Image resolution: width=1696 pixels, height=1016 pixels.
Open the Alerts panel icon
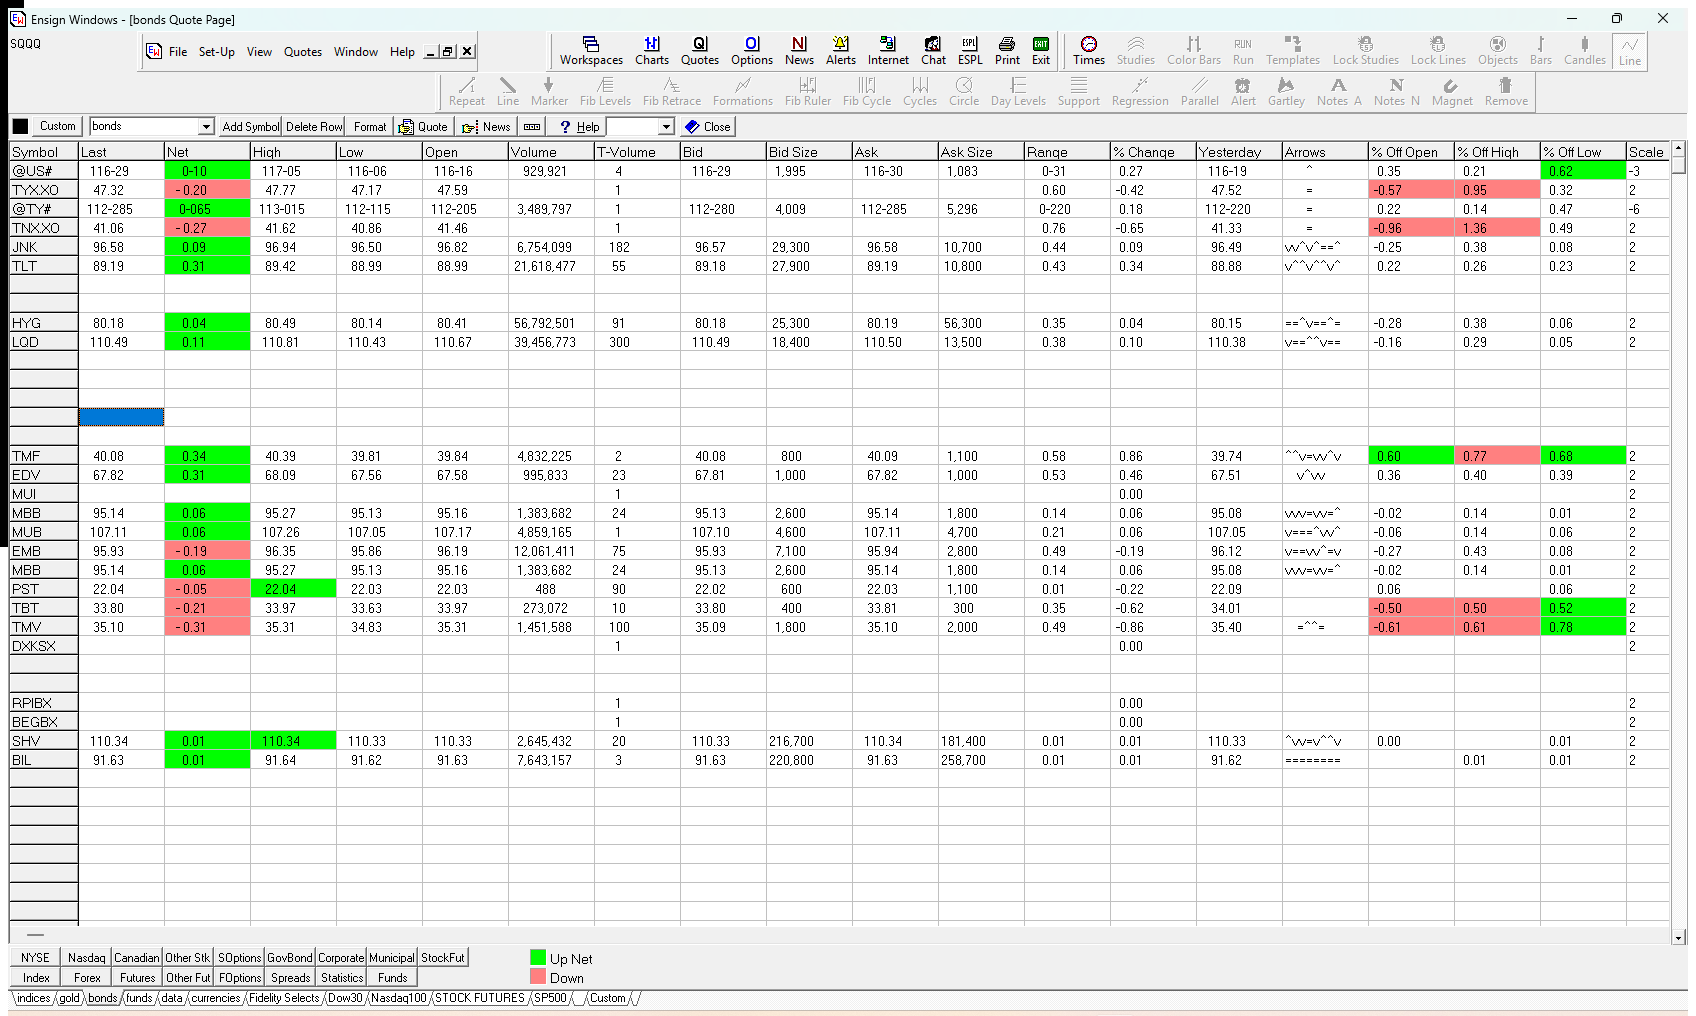(x=840, y=51)
